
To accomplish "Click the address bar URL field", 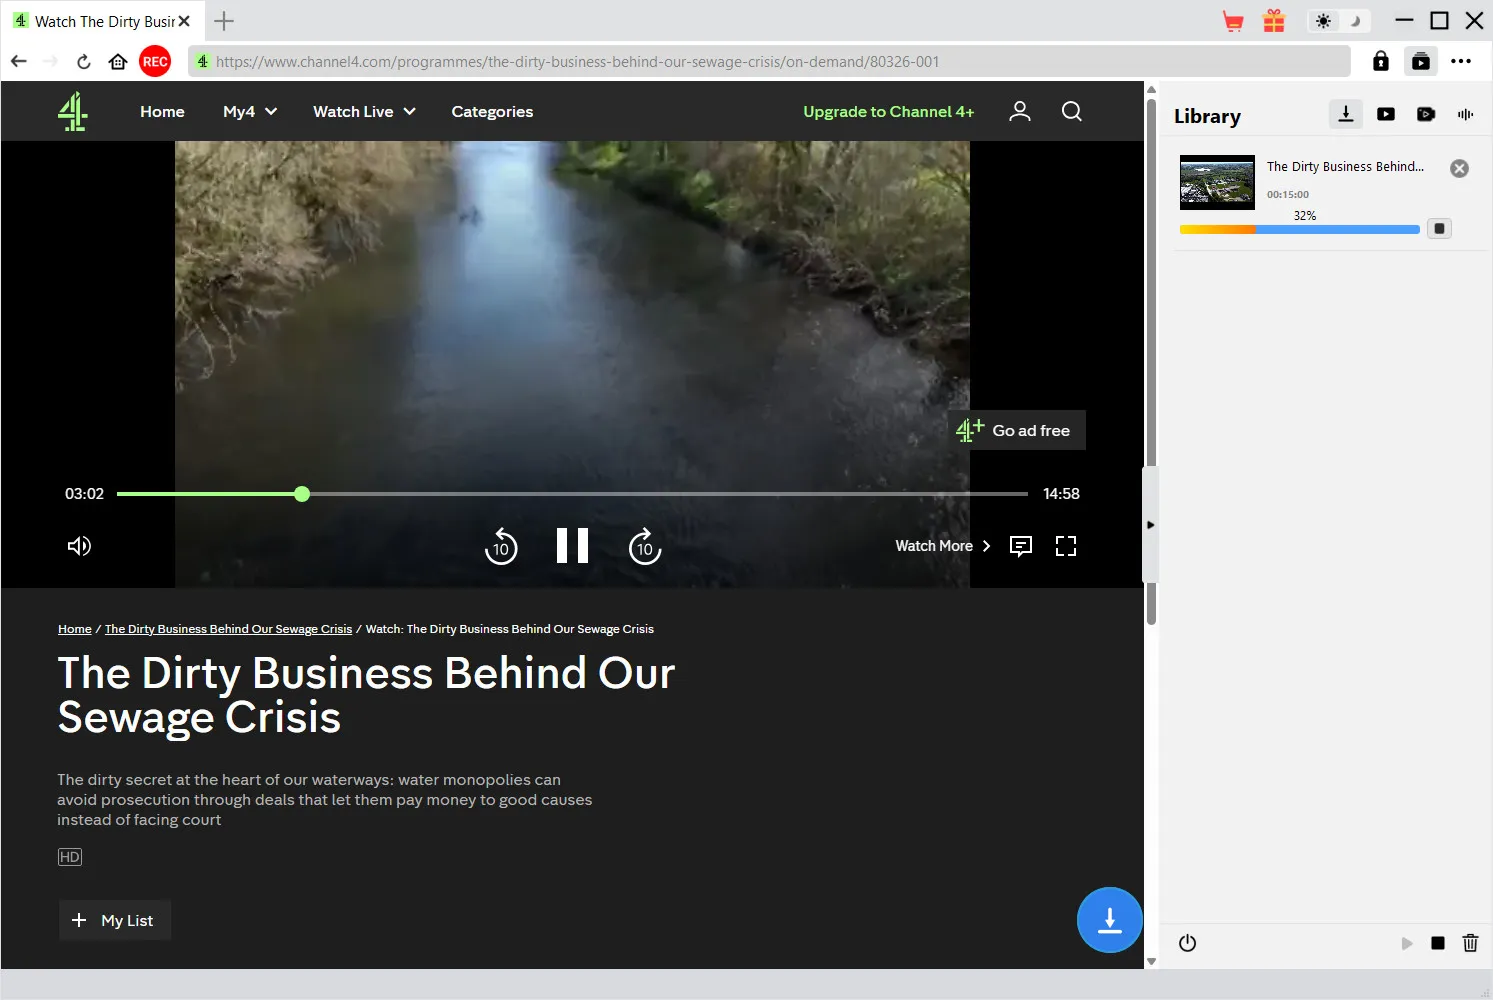I will (770, 61).
